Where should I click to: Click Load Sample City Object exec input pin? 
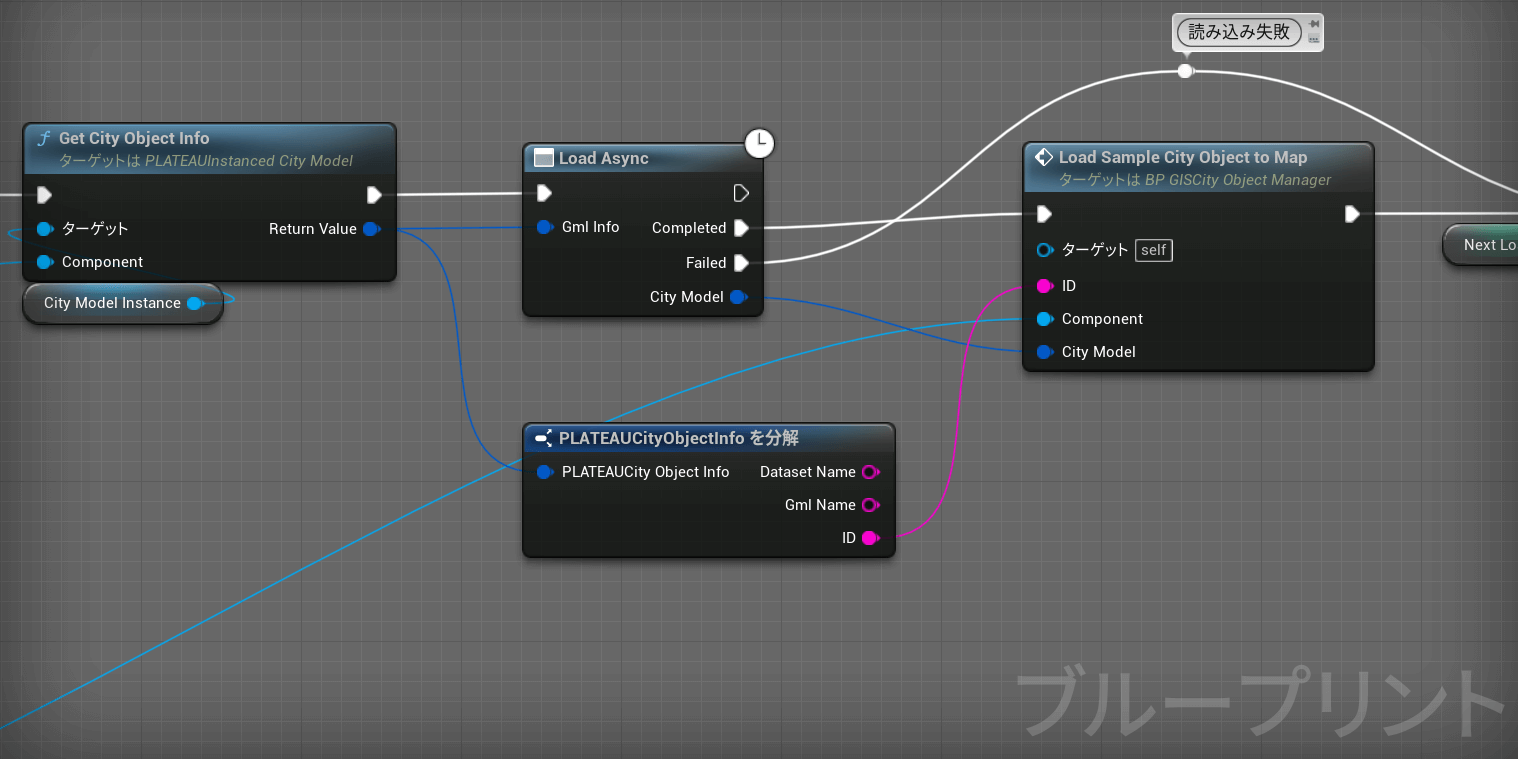coord(1044,214)
